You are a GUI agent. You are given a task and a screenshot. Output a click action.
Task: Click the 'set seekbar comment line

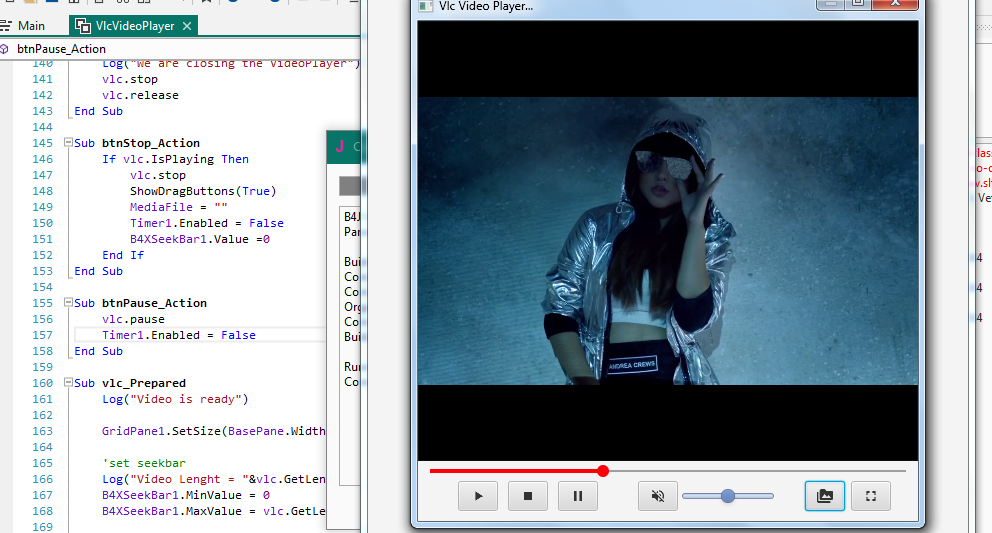pos(144,463)
